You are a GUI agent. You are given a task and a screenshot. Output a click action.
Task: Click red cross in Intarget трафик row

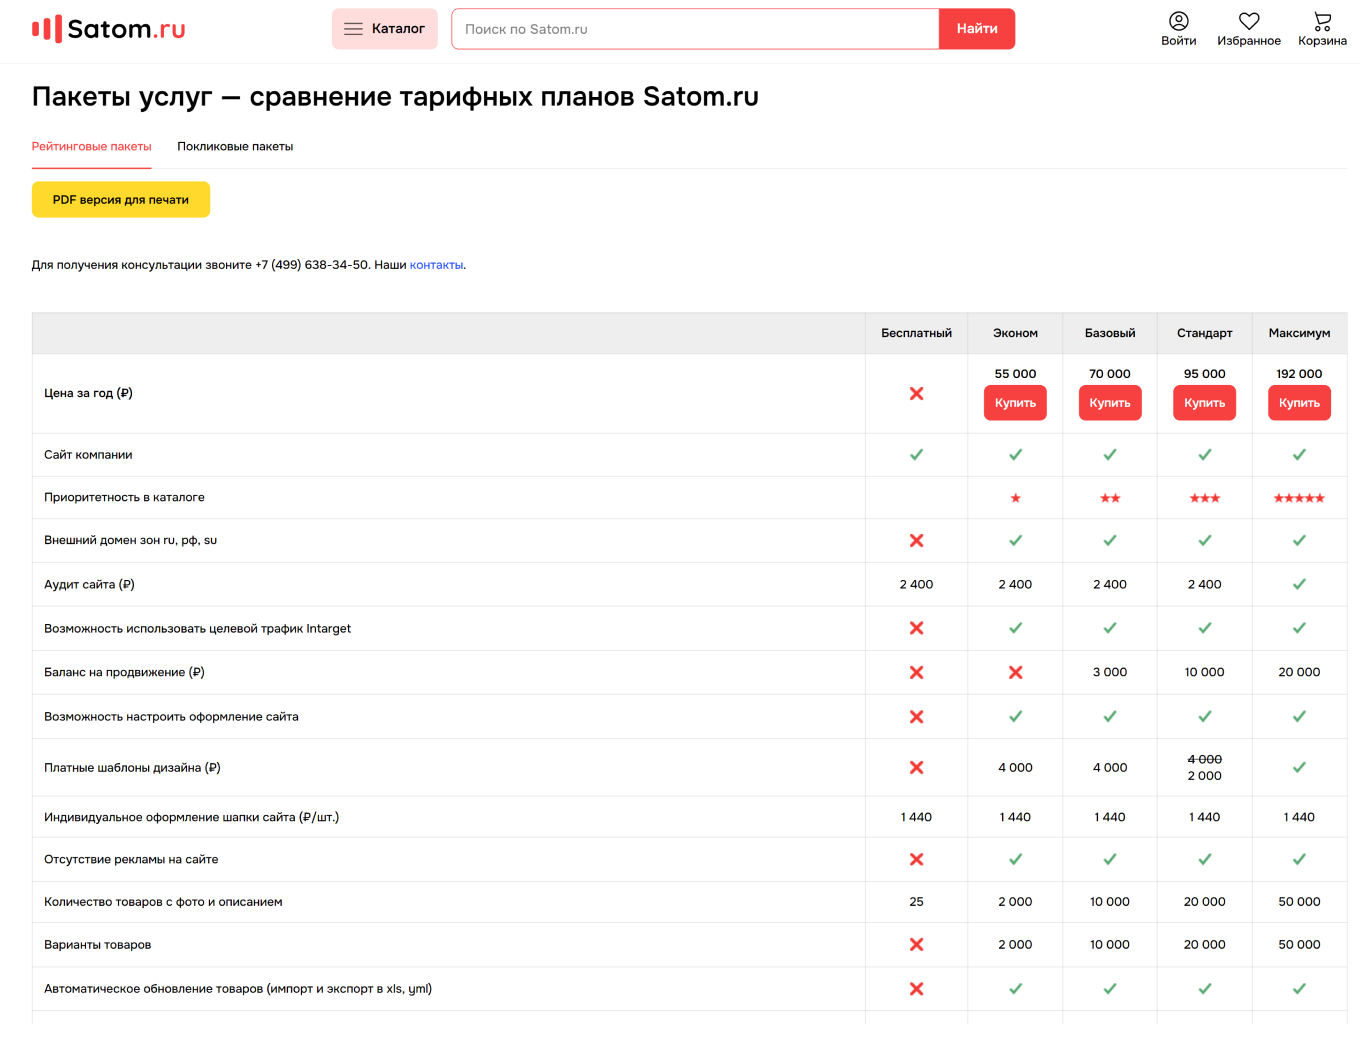[x=916, y=629]
